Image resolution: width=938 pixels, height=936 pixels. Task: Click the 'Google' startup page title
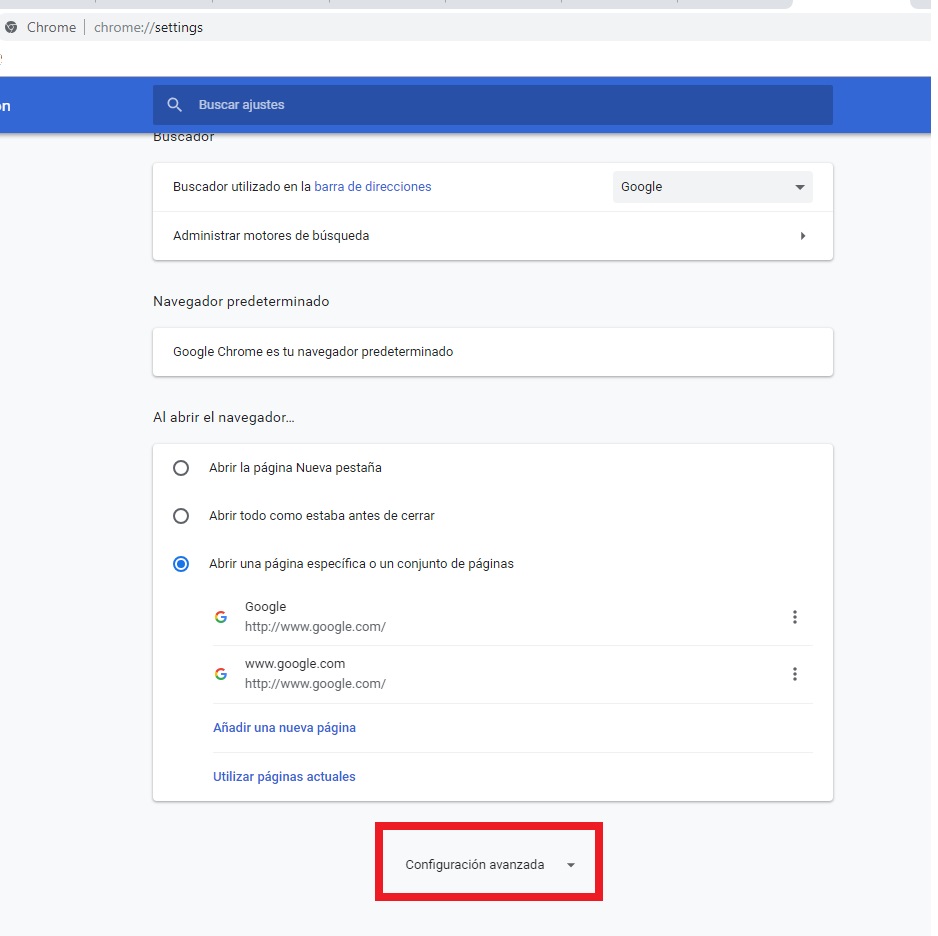tap(266, 606)
